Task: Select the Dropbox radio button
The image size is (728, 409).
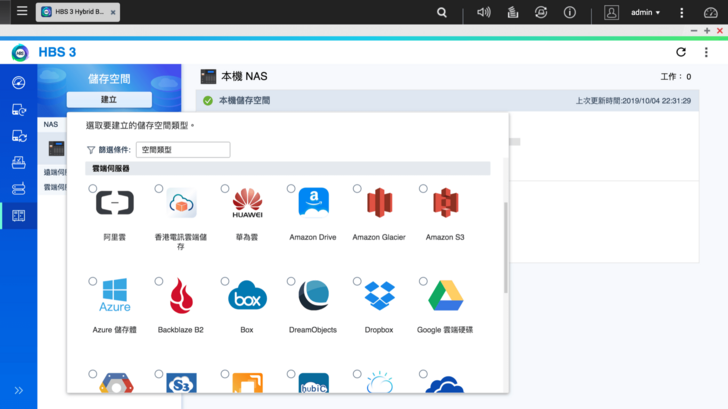Action: [x=357, y=281]
